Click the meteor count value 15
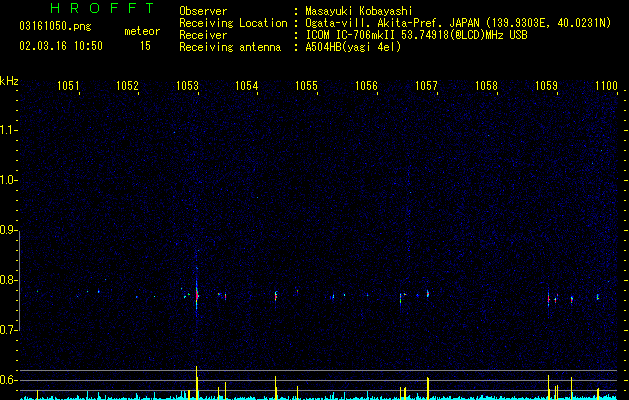The height and width of the screenshot is (400, 629). [x=145, y=46]
